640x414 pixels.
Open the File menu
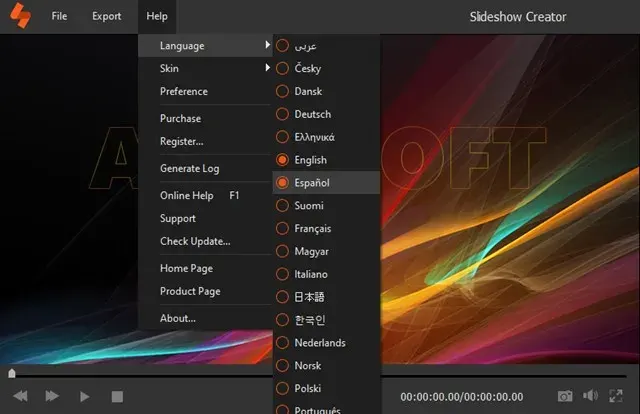59,16
